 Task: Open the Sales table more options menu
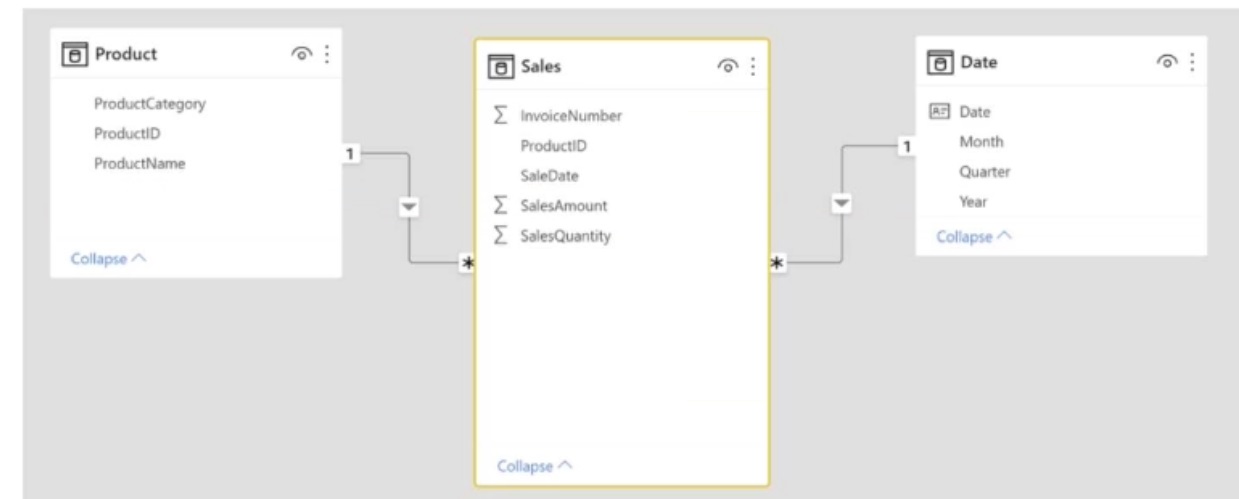pyautogui.click(x=752, y=67)
